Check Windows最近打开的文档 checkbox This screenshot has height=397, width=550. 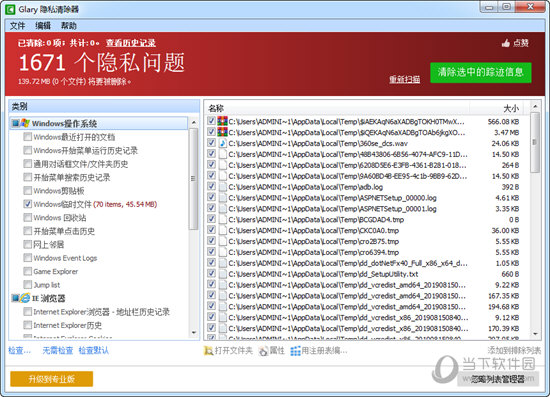point(27,136)
